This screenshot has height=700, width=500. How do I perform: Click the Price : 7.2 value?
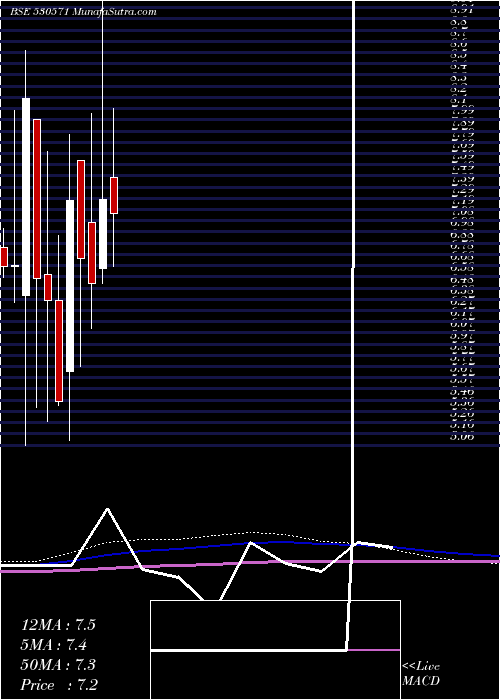[59, 685]
